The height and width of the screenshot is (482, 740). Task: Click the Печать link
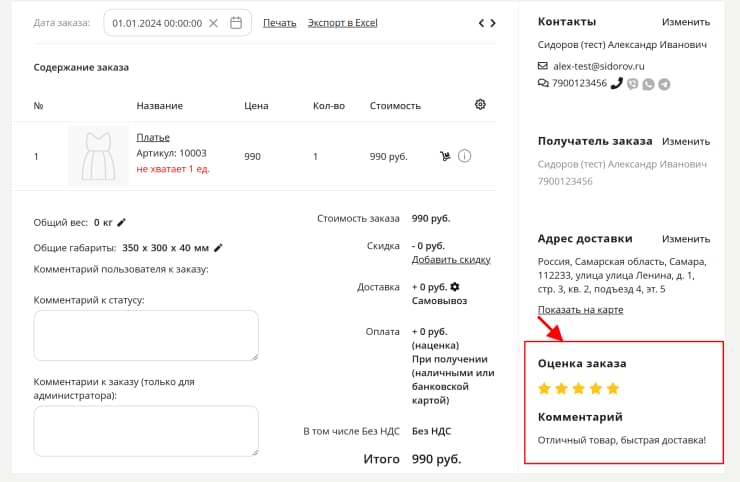click(x=279, y=23)
